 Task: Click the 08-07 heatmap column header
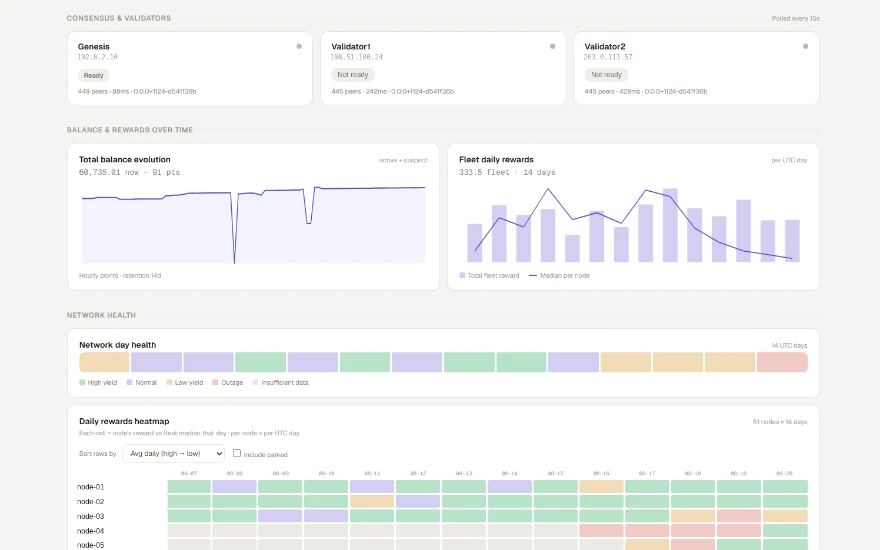[x=189, y=473]
